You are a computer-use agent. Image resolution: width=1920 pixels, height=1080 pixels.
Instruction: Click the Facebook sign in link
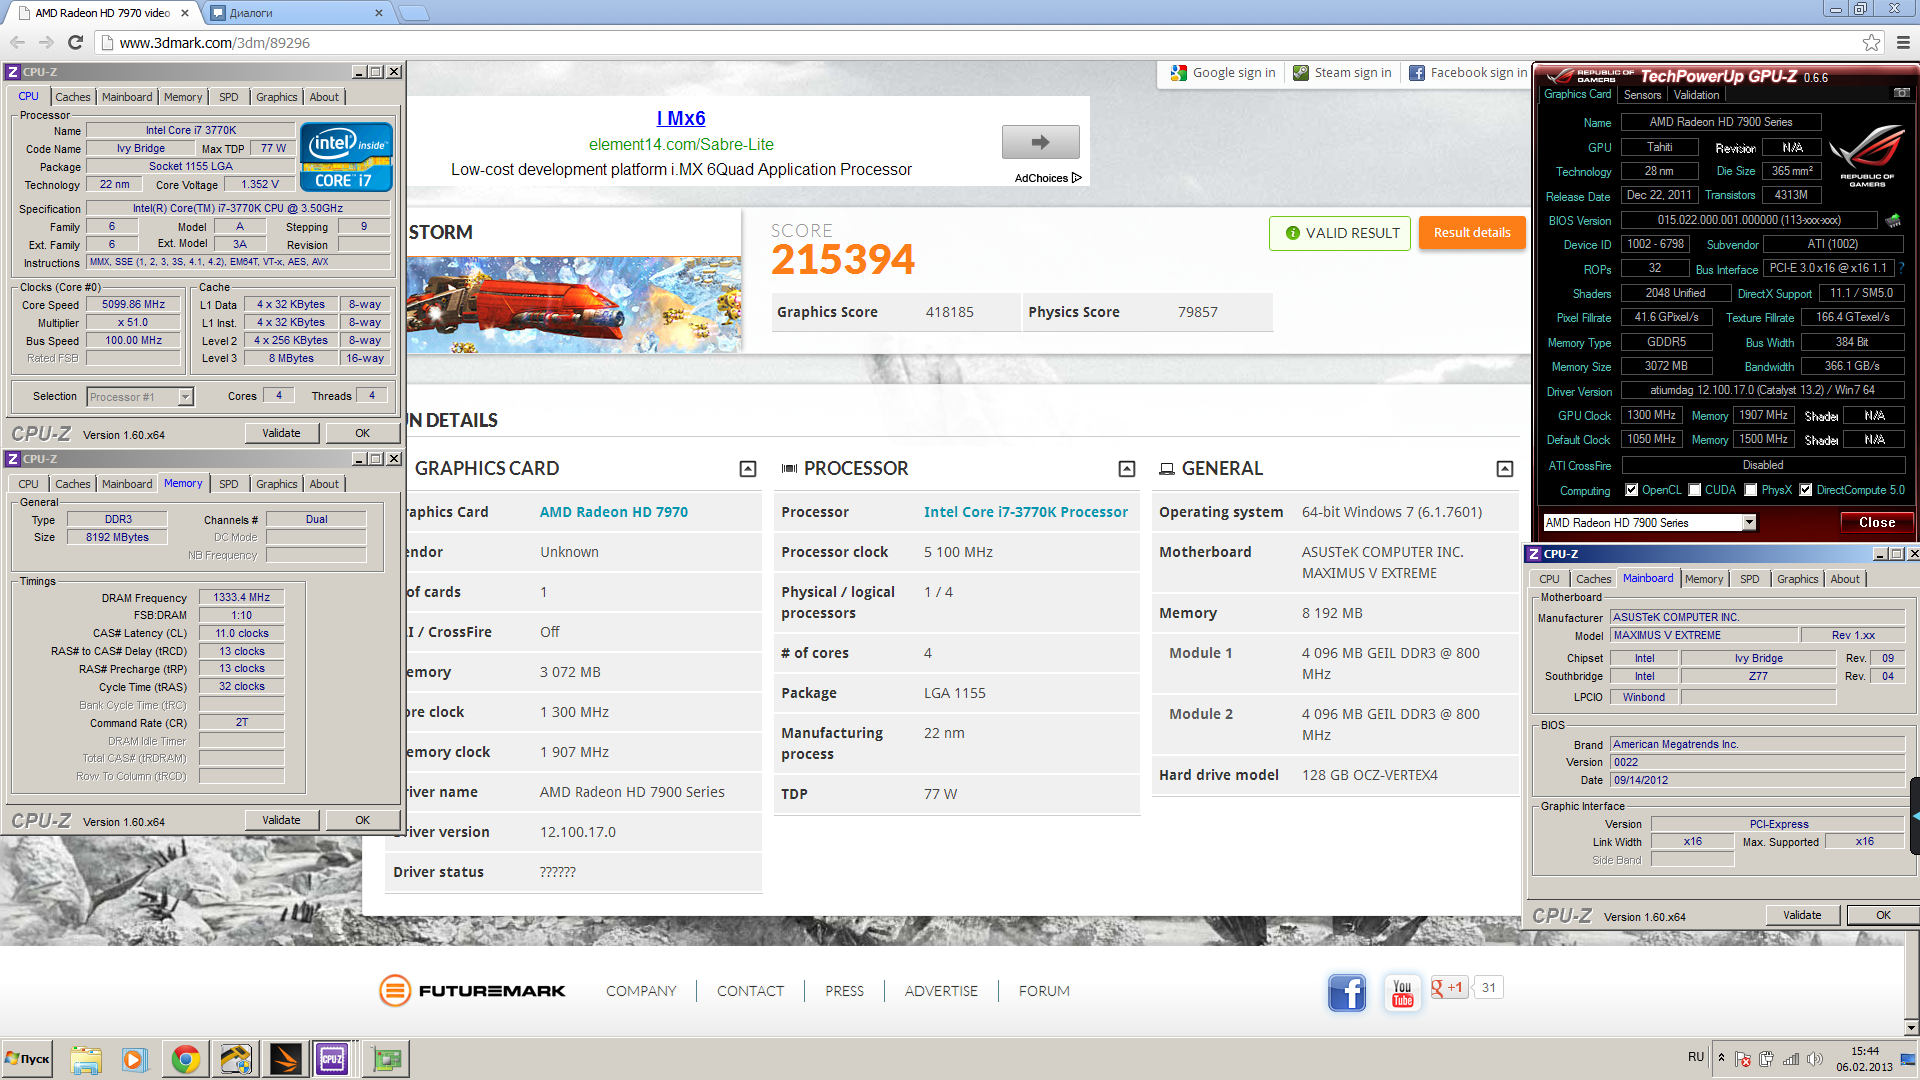coord(1468,73)
